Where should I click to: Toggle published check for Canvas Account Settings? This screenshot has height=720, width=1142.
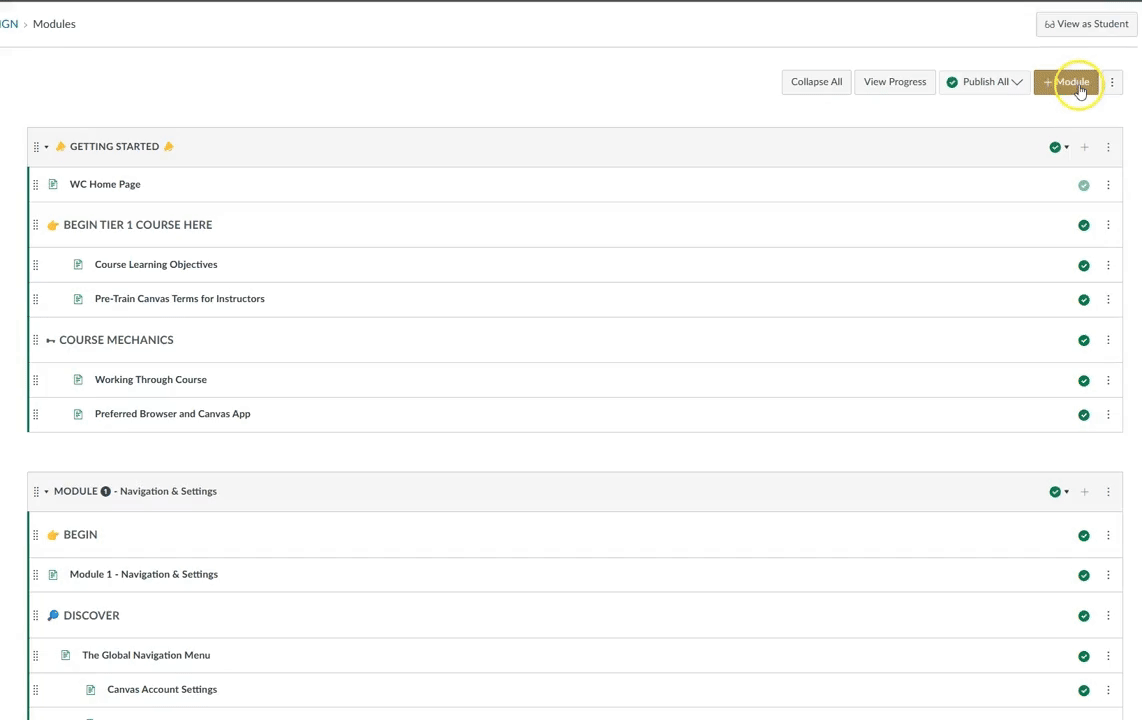coord(1083,690)
